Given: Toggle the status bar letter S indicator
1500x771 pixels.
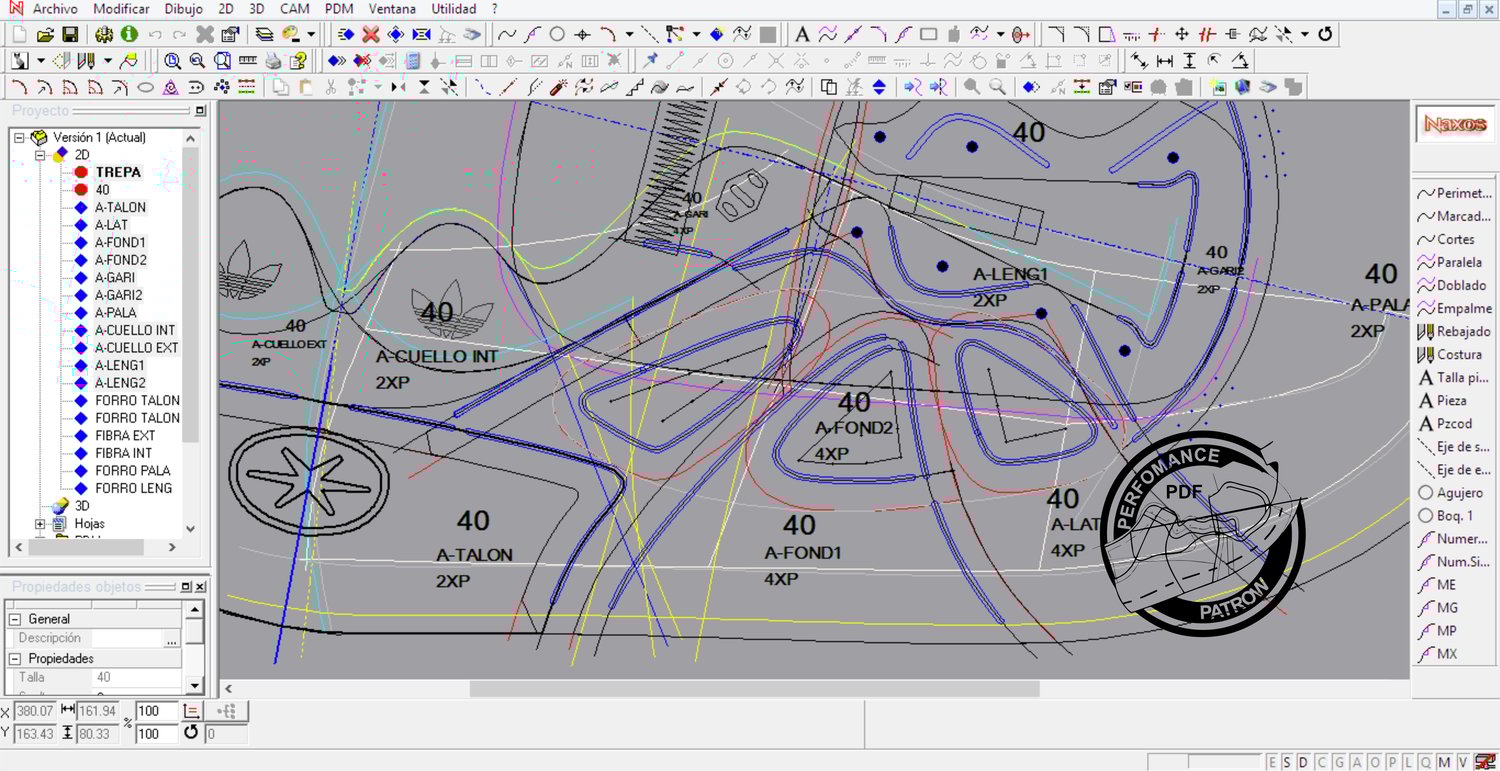Looking at the screenshot, I should (x=1287, y=762).
